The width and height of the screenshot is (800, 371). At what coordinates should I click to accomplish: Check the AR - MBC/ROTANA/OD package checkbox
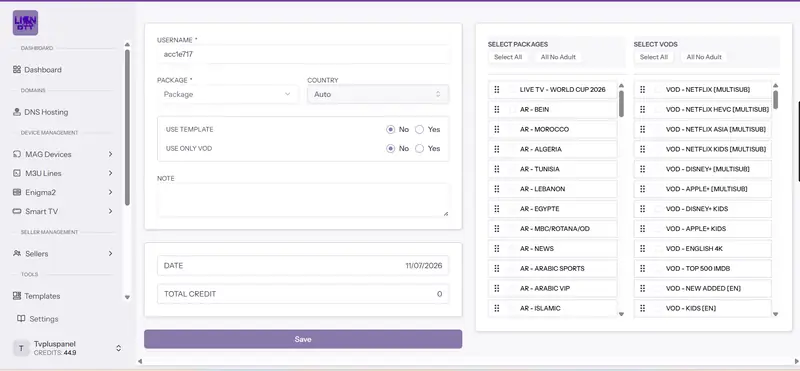click(x=513, y=229)
